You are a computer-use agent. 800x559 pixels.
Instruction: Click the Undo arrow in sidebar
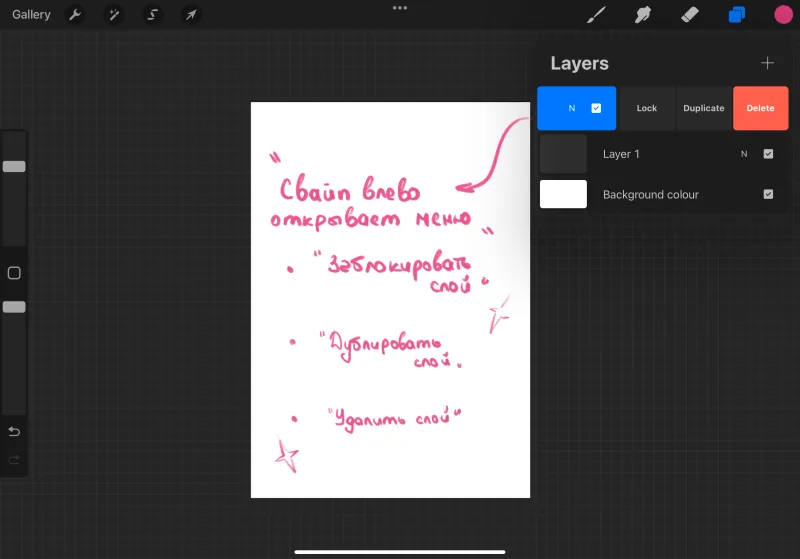tap(14, 431)
